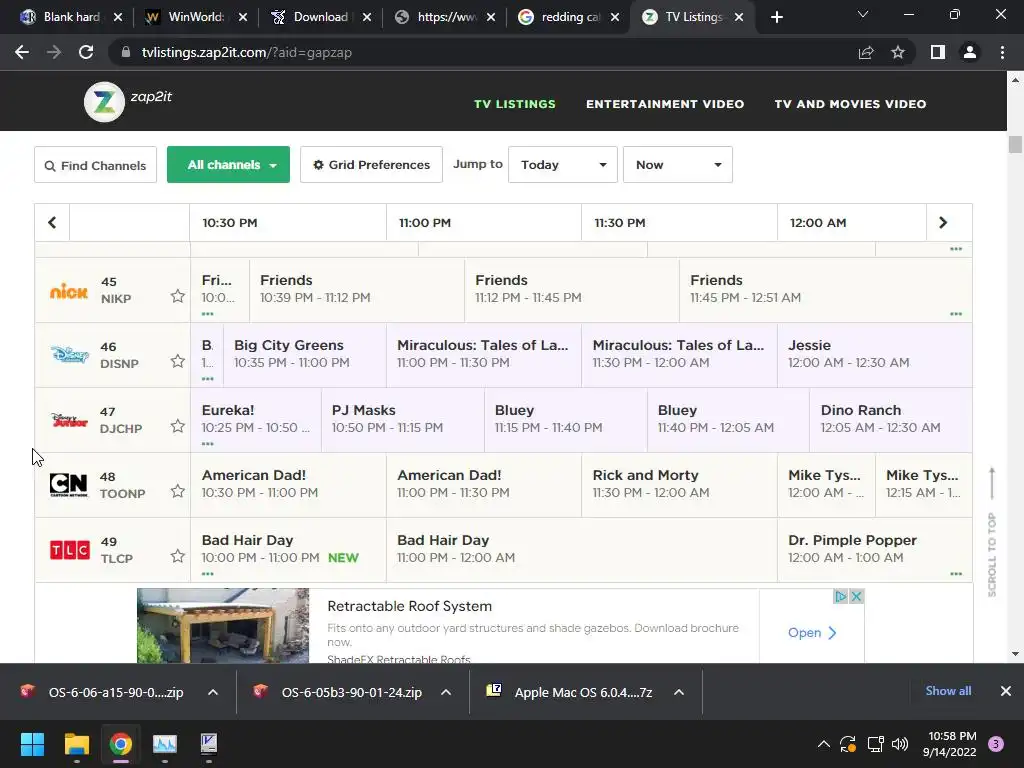This screenshot has height=768, width=1024.
Task: Open Rick and Morty listing
Action: point(679,485)
